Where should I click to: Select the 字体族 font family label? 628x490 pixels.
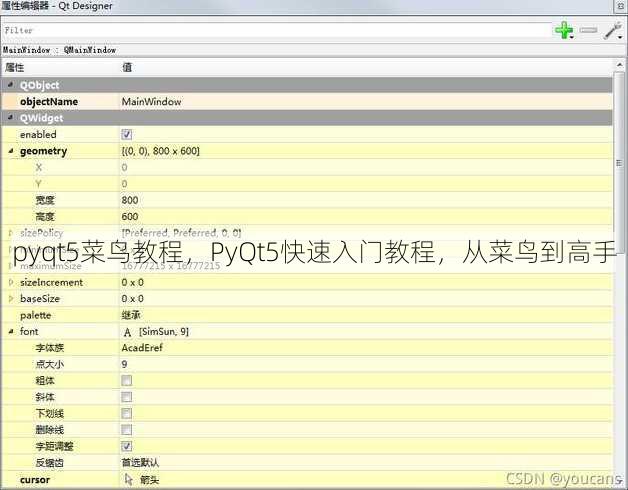click(x=50, y=348)
